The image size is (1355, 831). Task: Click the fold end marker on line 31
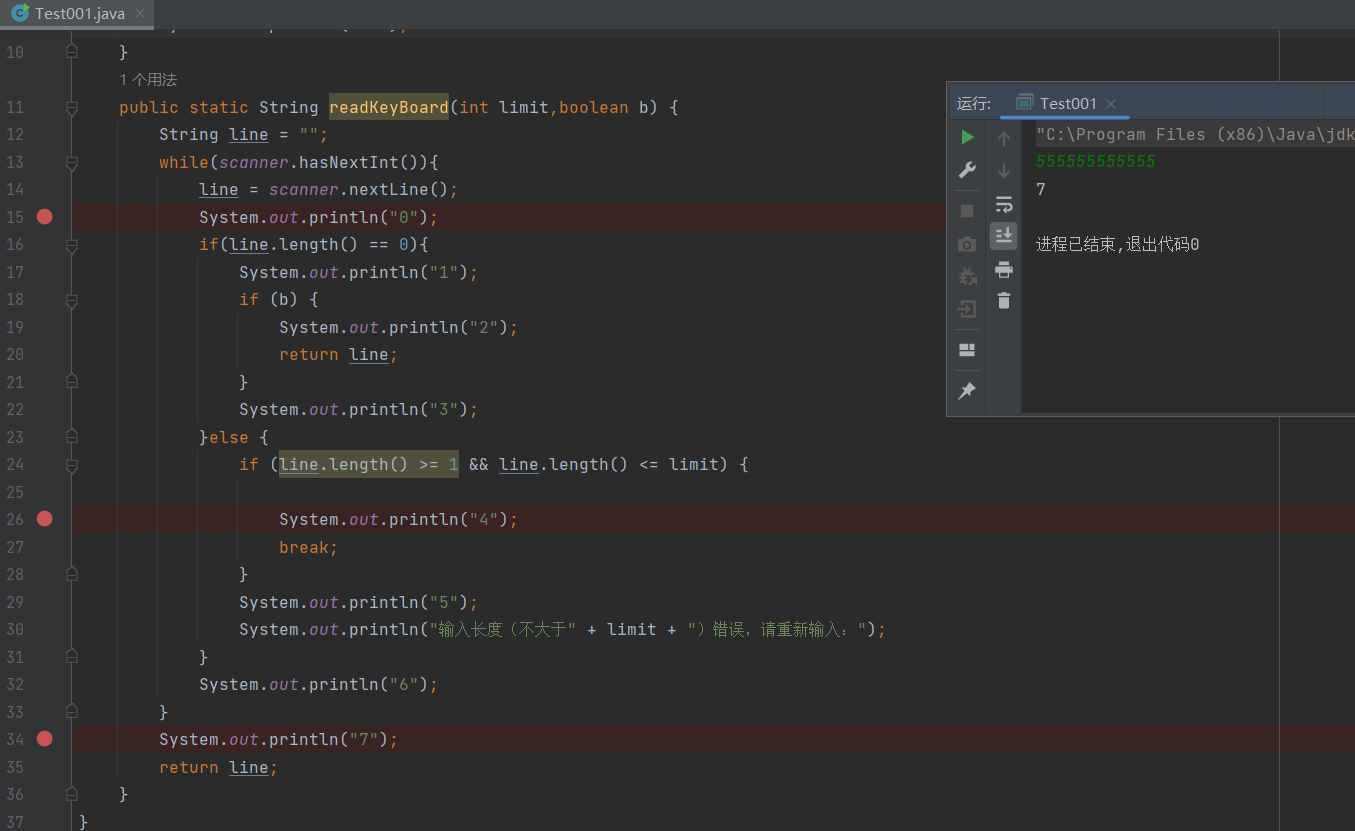(x=71, y=657)
